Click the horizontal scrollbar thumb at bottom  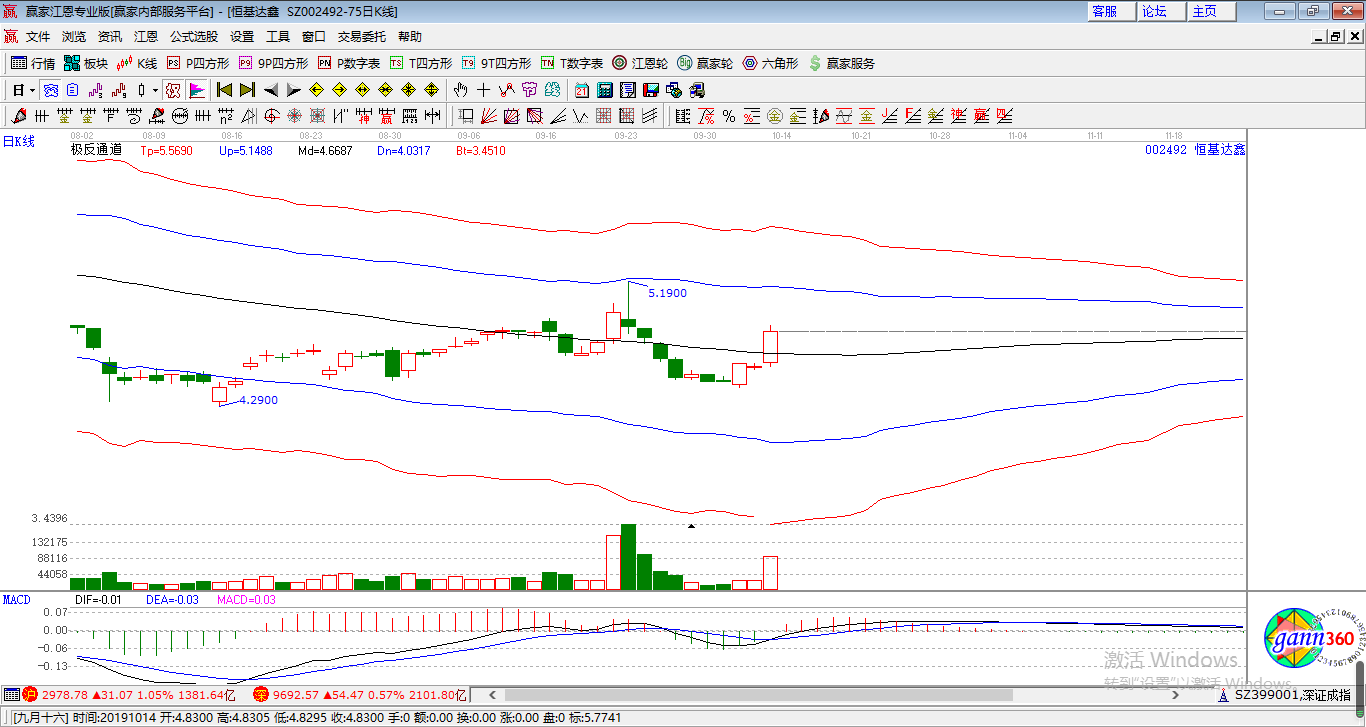(759, 695)
